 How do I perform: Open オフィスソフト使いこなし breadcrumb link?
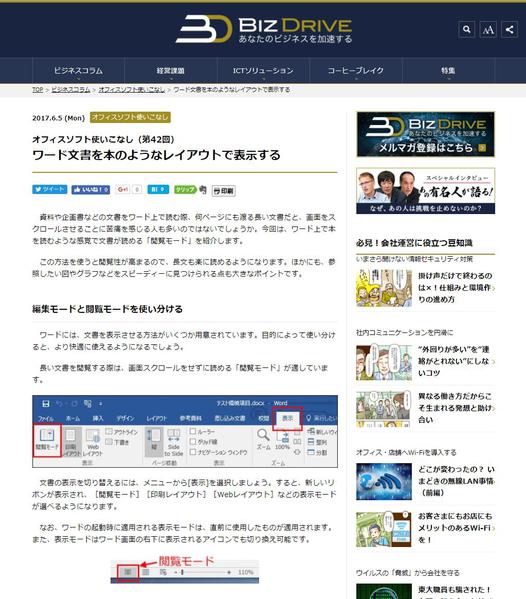132,89
